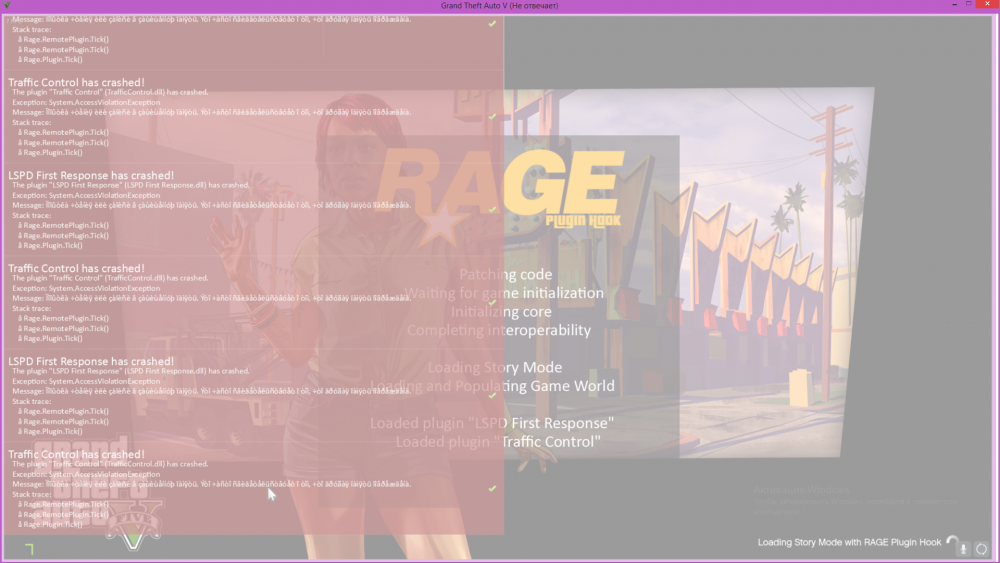Click the GTA V icon in title bar
This screenshot has width=1000, height=563.
tap(7, 5)
